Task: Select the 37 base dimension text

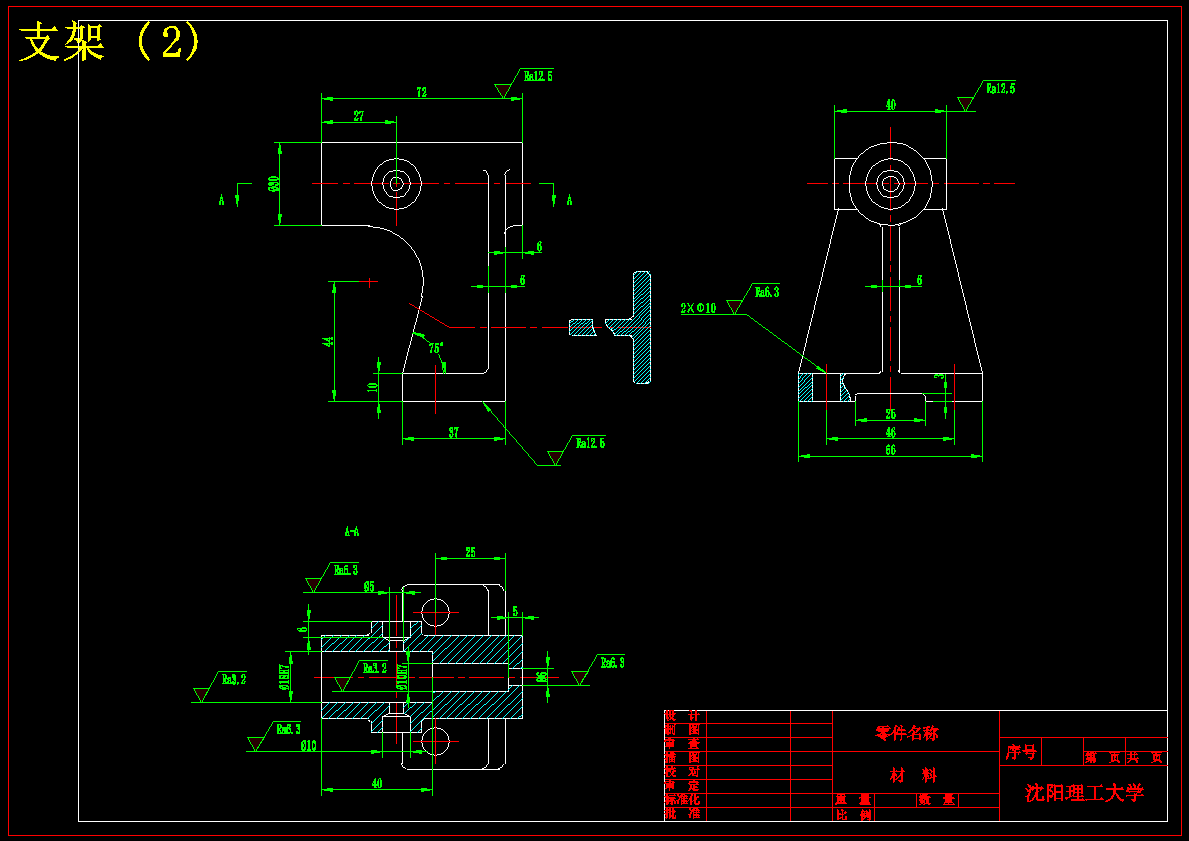Action: (453, 433)
